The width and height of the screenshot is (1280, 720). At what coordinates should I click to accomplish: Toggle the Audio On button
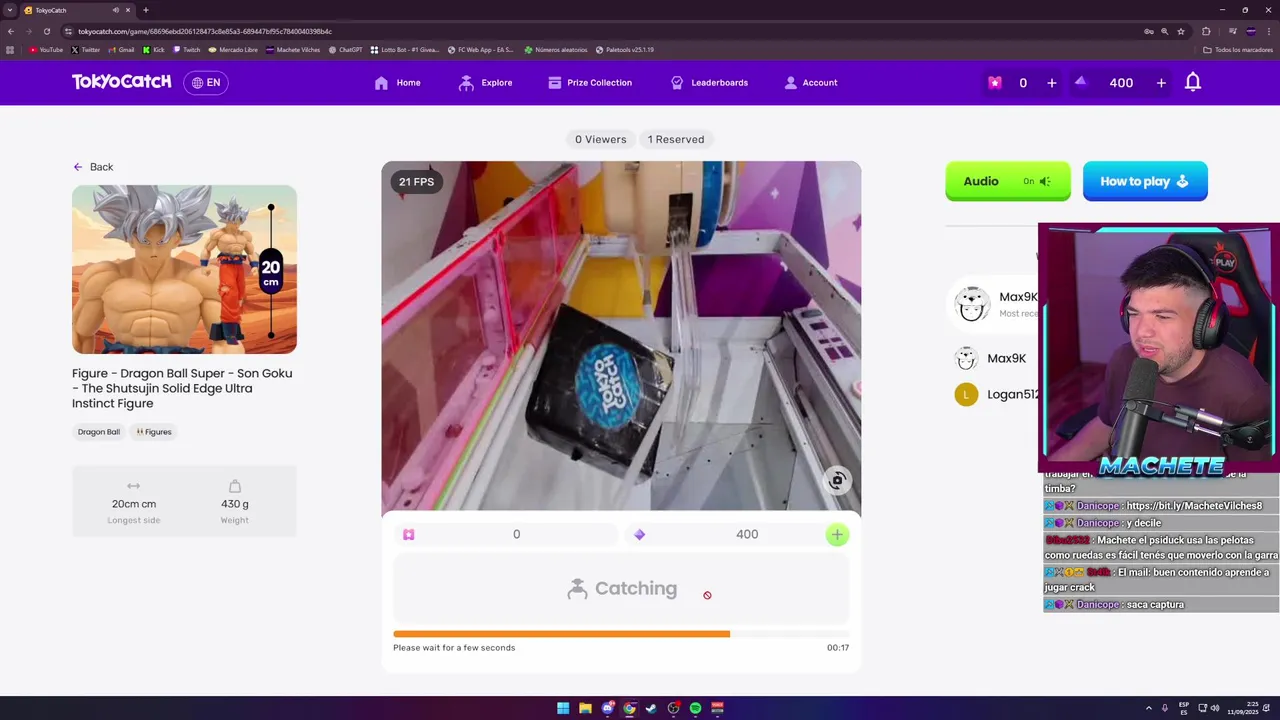click(x=1008, y=181)
